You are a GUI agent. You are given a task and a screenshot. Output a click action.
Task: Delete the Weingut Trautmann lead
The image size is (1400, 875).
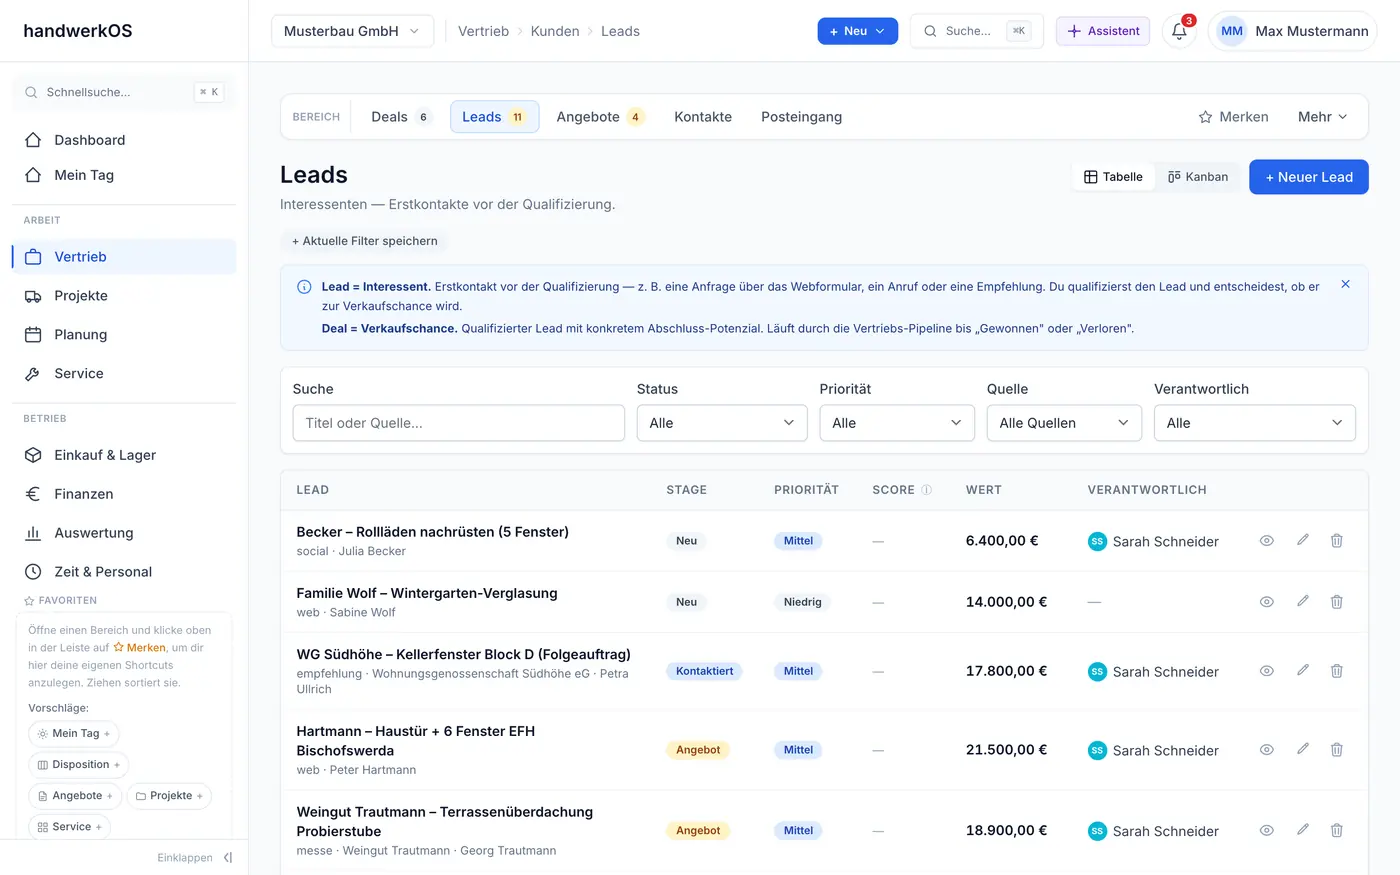[1336, 830]
